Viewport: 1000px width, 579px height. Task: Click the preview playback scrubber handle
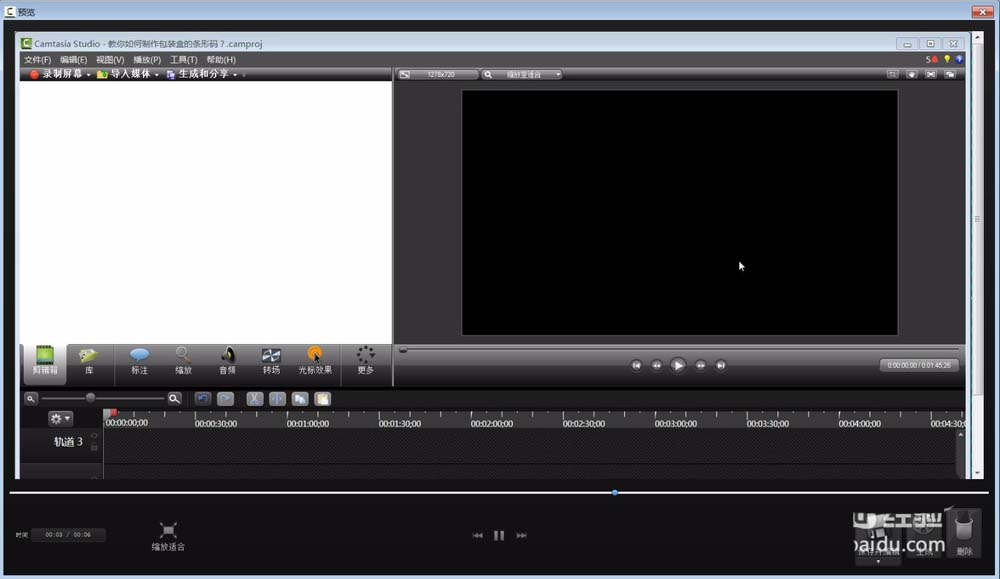click(x=403, y=349)
